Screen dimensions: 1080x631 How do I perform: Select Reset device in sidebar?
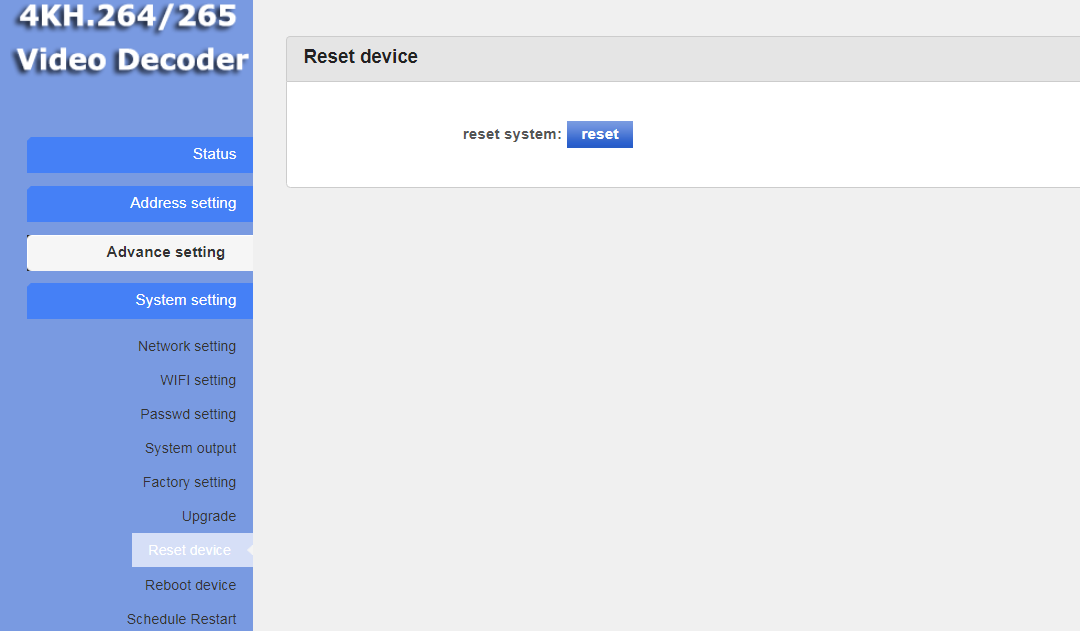(x=189, y=550)
